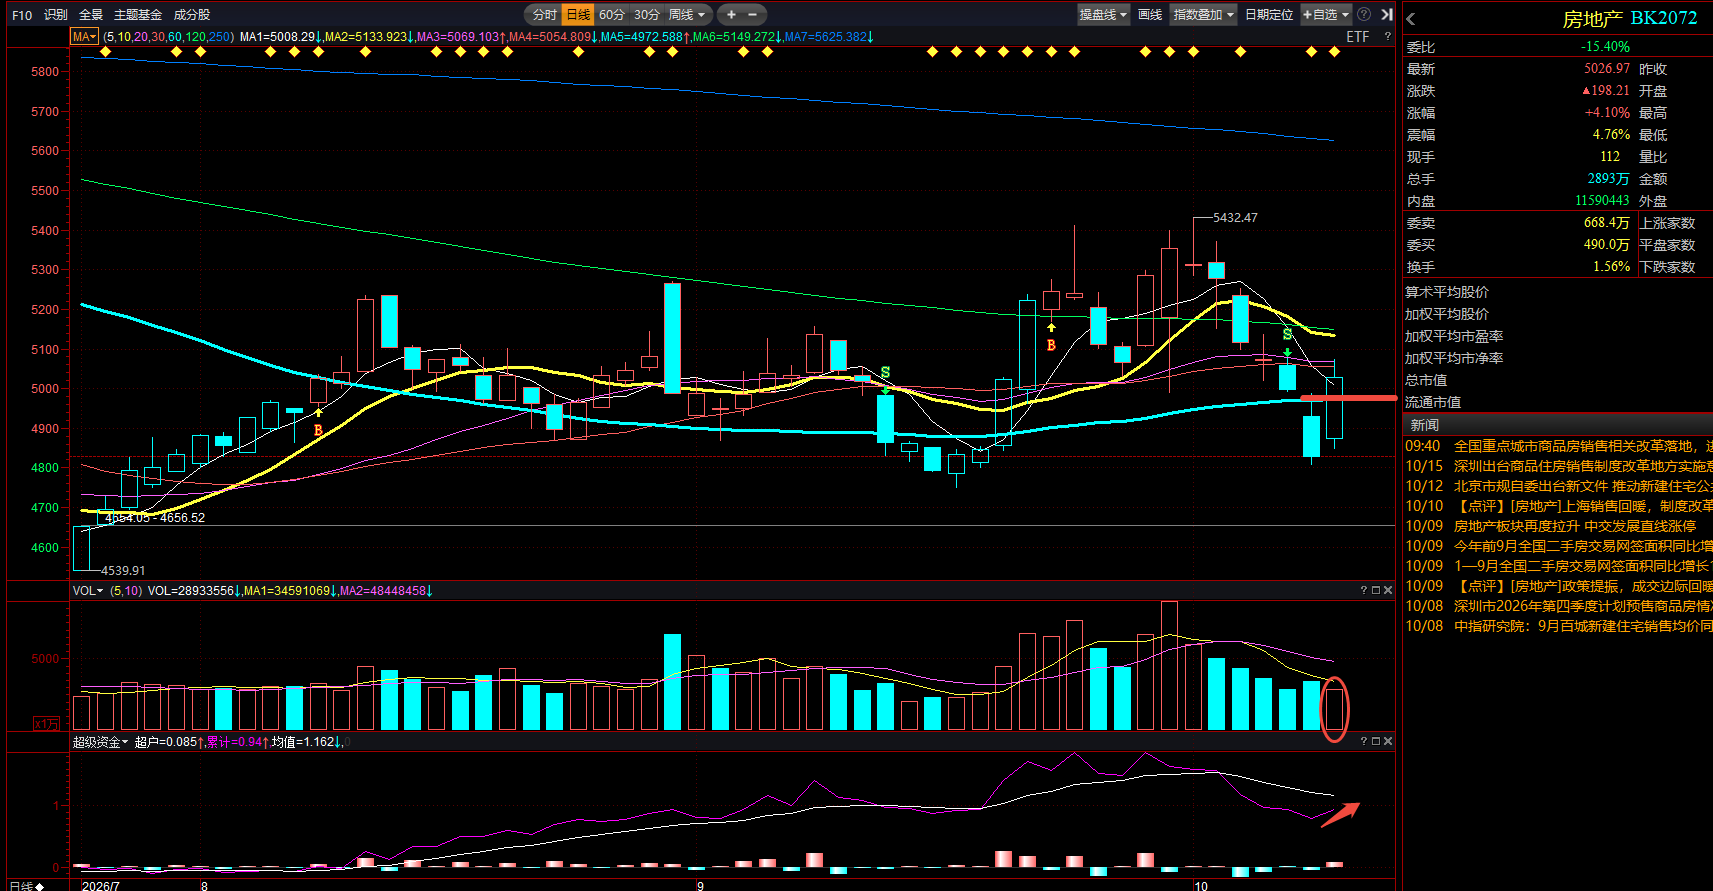Open help icon on VOL panel header

[x=1363, y=590]
